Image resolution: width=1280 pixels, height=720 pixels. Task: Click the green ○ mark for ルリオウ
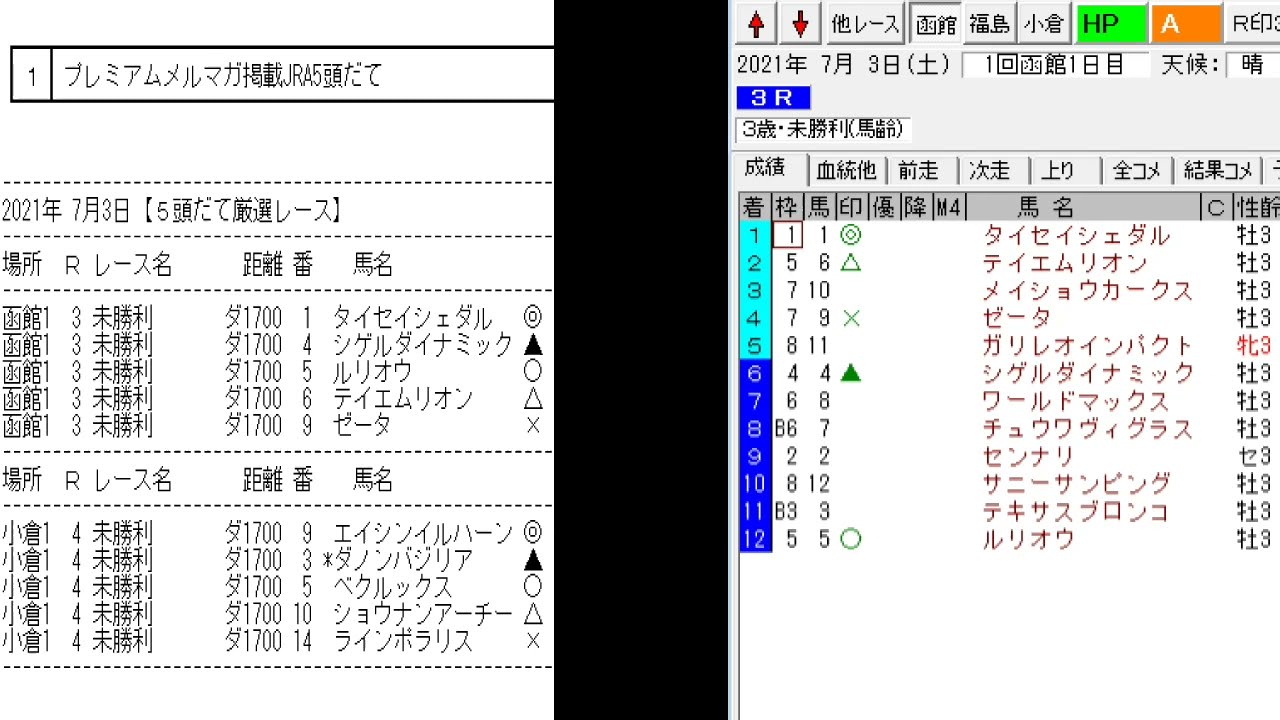pos(850,539)
